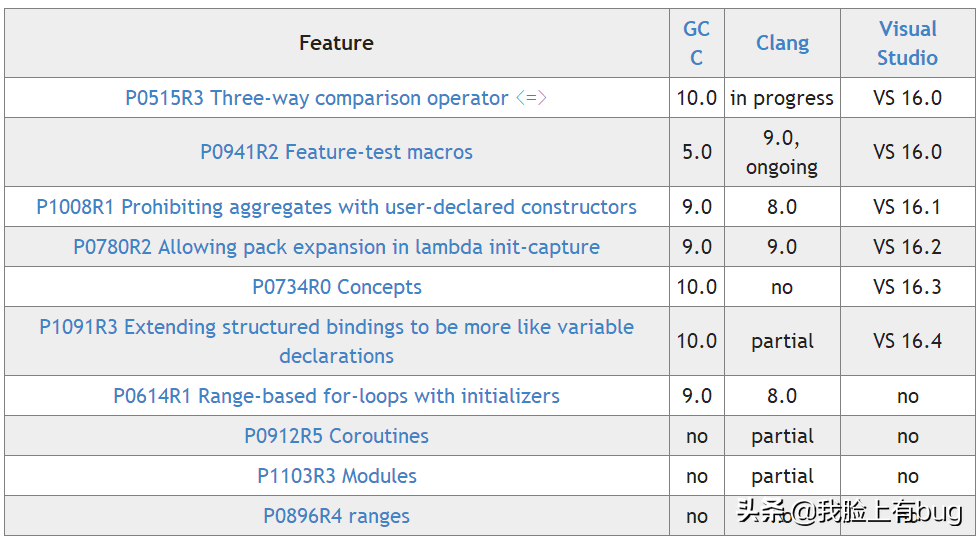Image resolution: width=979 pixels, height=540 pixels.
Task: Select the Visual Studio header link
Action: point(907,43)
